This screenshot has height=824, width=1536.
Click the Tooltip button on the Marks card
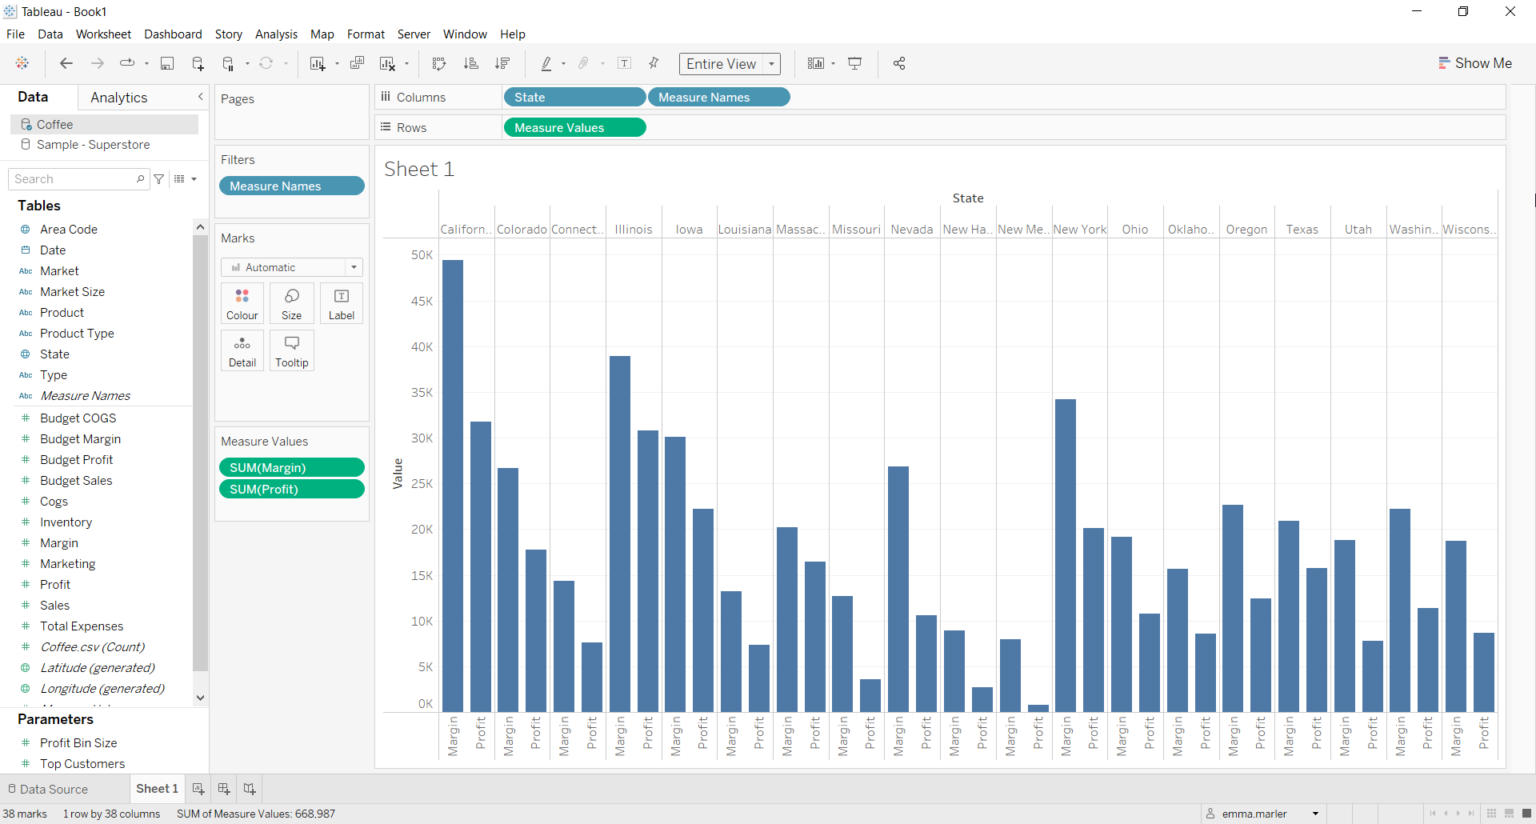(292, 351)
